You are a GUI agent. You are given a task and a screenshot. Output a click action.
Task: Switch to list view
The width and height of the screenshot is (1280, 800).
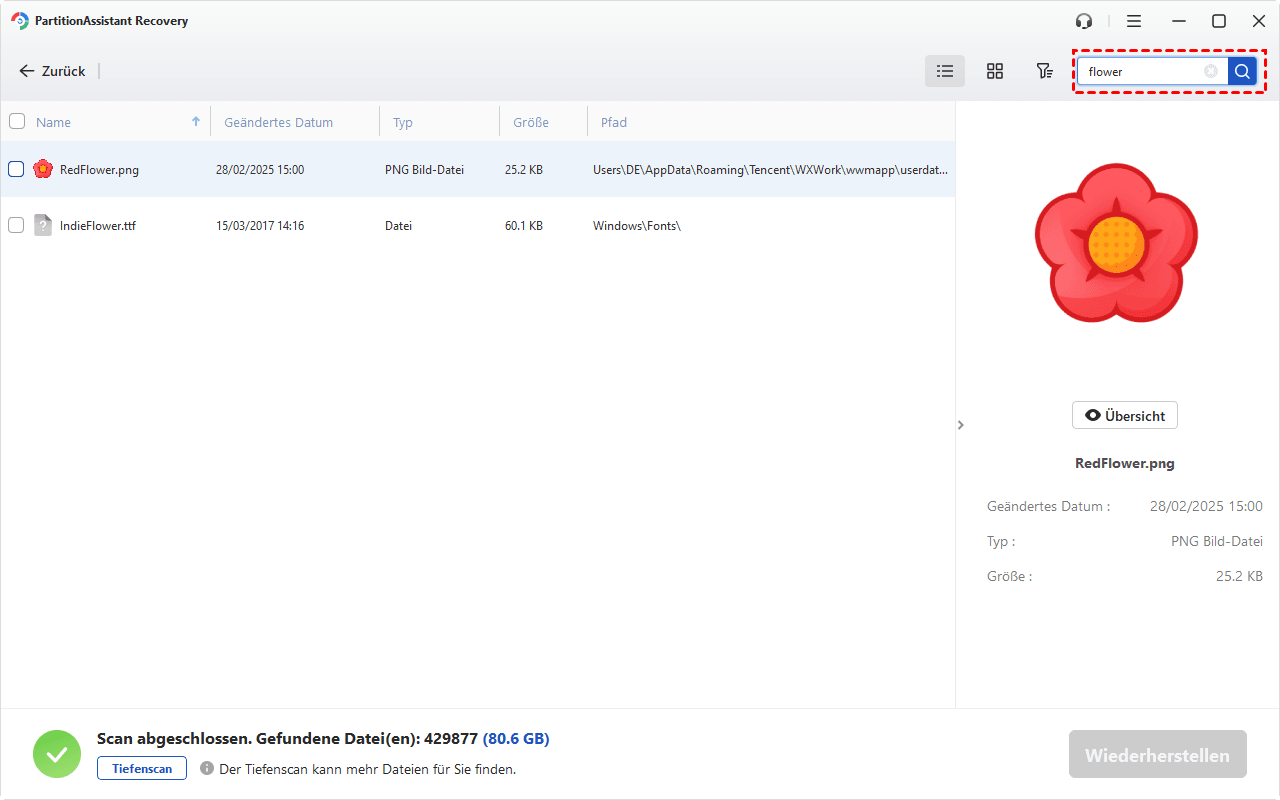point(944,71)
